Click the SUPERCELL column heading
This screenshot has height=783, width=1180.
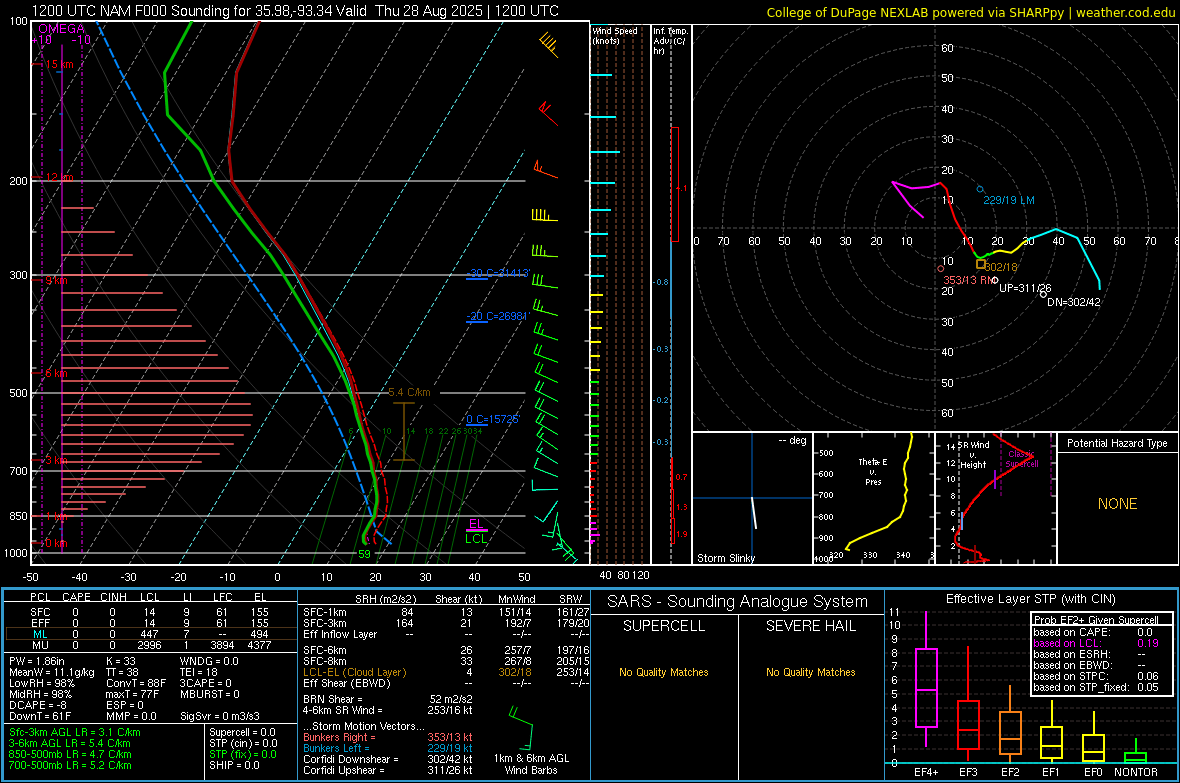[664, 626]
